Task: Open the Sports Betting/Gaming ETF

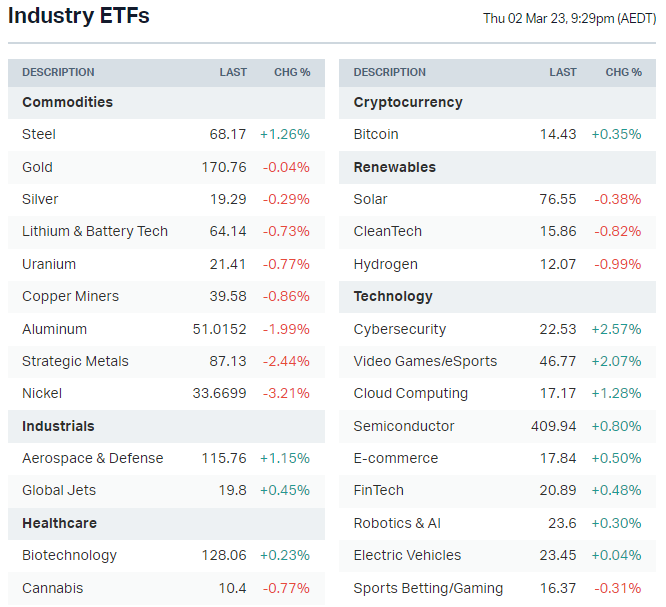Action: point(428,588)
